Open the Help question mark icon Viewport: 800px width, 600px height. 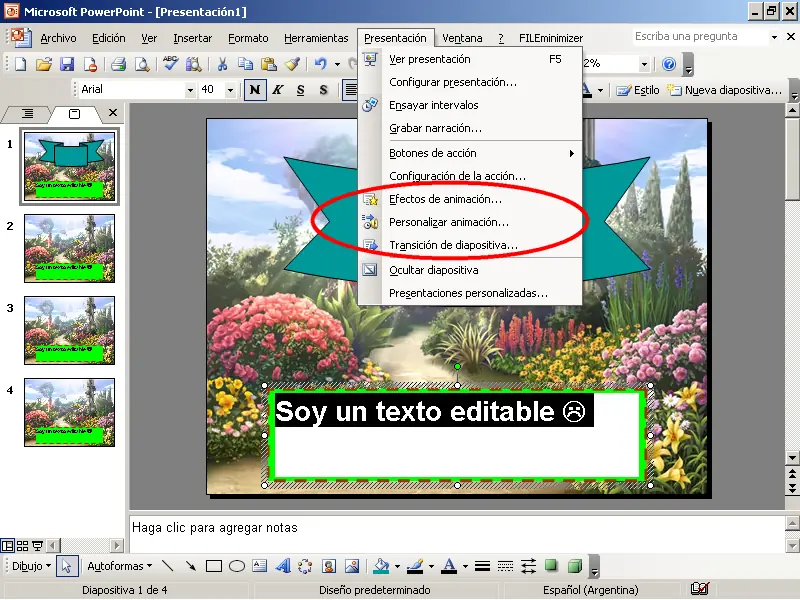click(x=669, y=64)
